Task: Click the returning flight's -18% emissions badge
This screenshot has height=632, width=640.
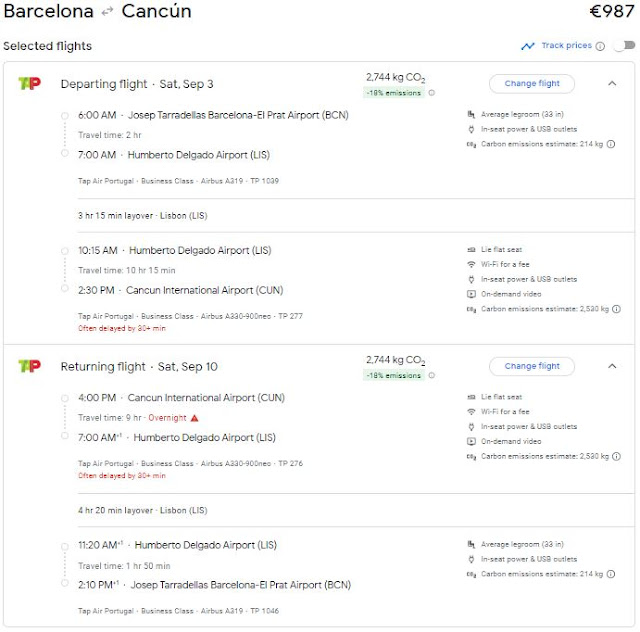Action: tap(394, 376)
